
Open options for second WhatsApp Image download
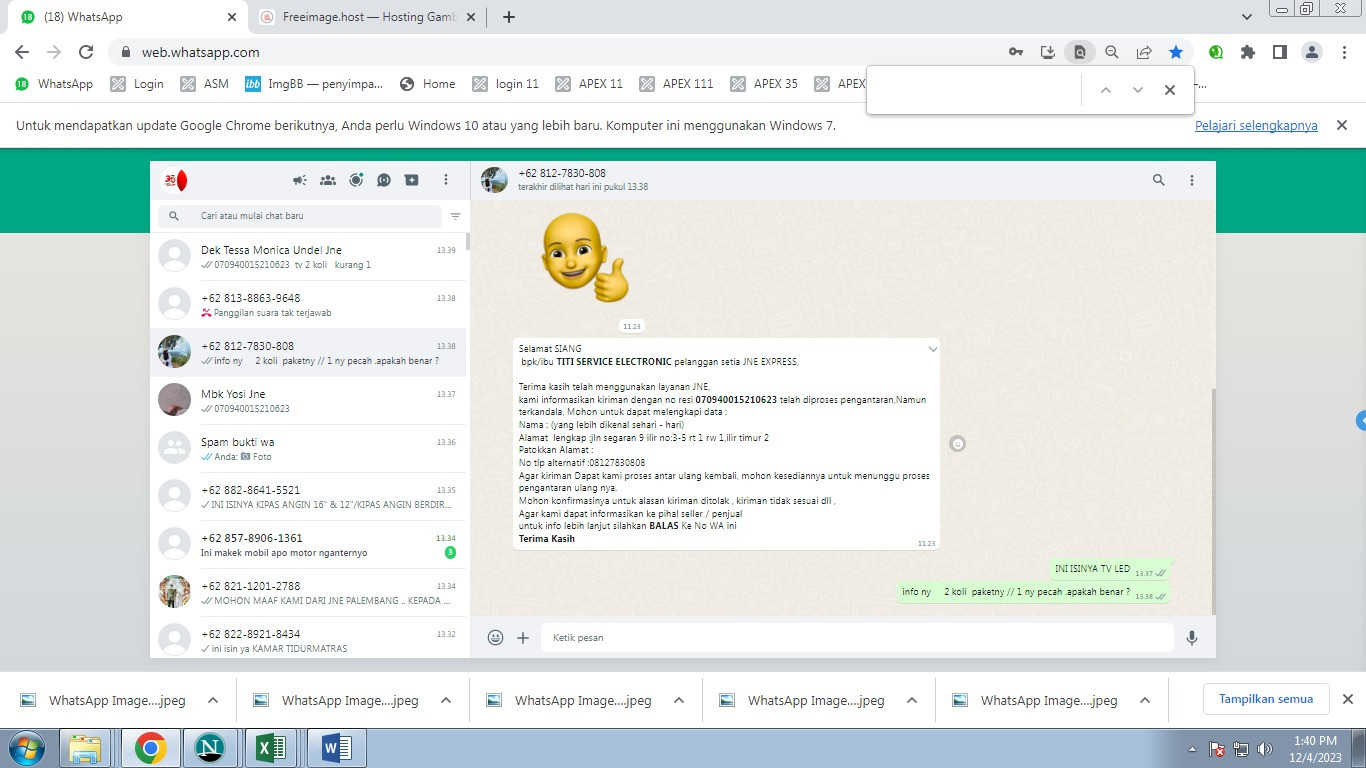pyautogui.click(x=446, y=700)
